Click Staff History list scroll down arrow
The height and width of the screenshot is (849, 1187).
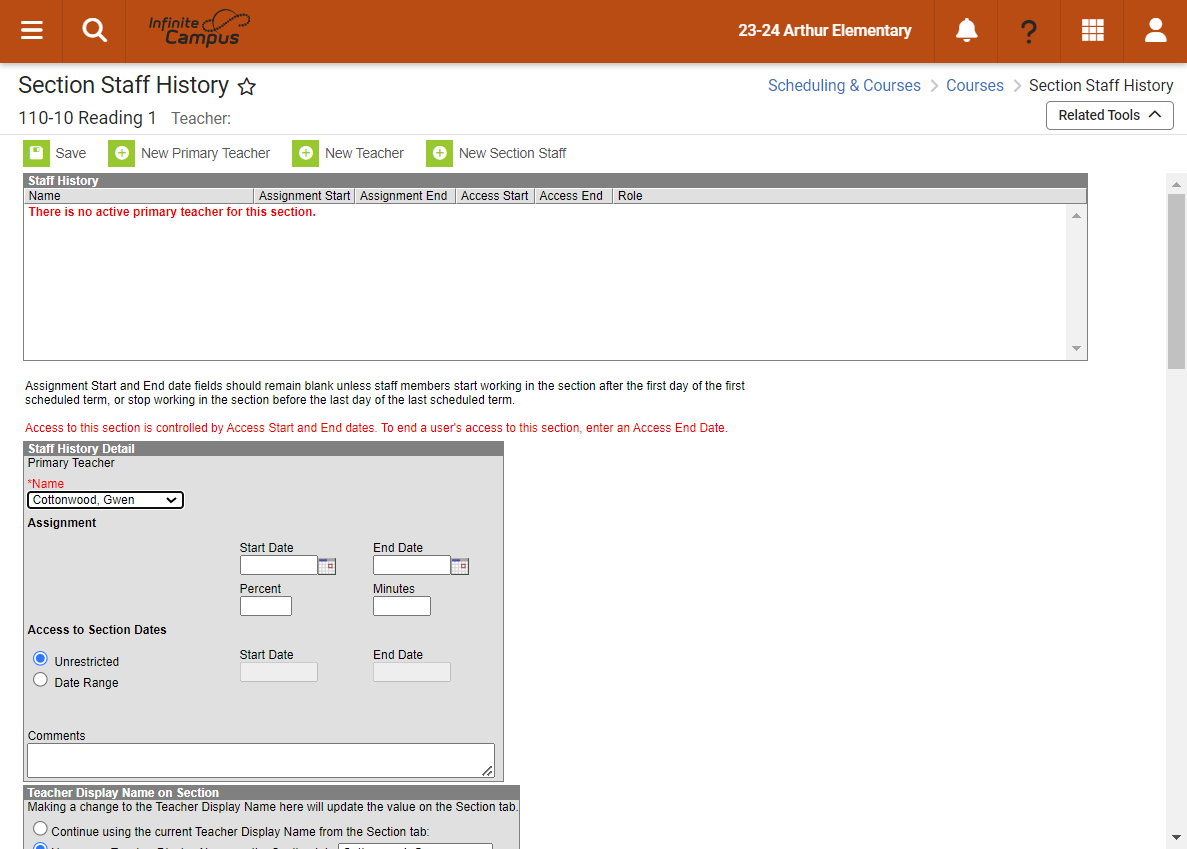point(1076,349)
